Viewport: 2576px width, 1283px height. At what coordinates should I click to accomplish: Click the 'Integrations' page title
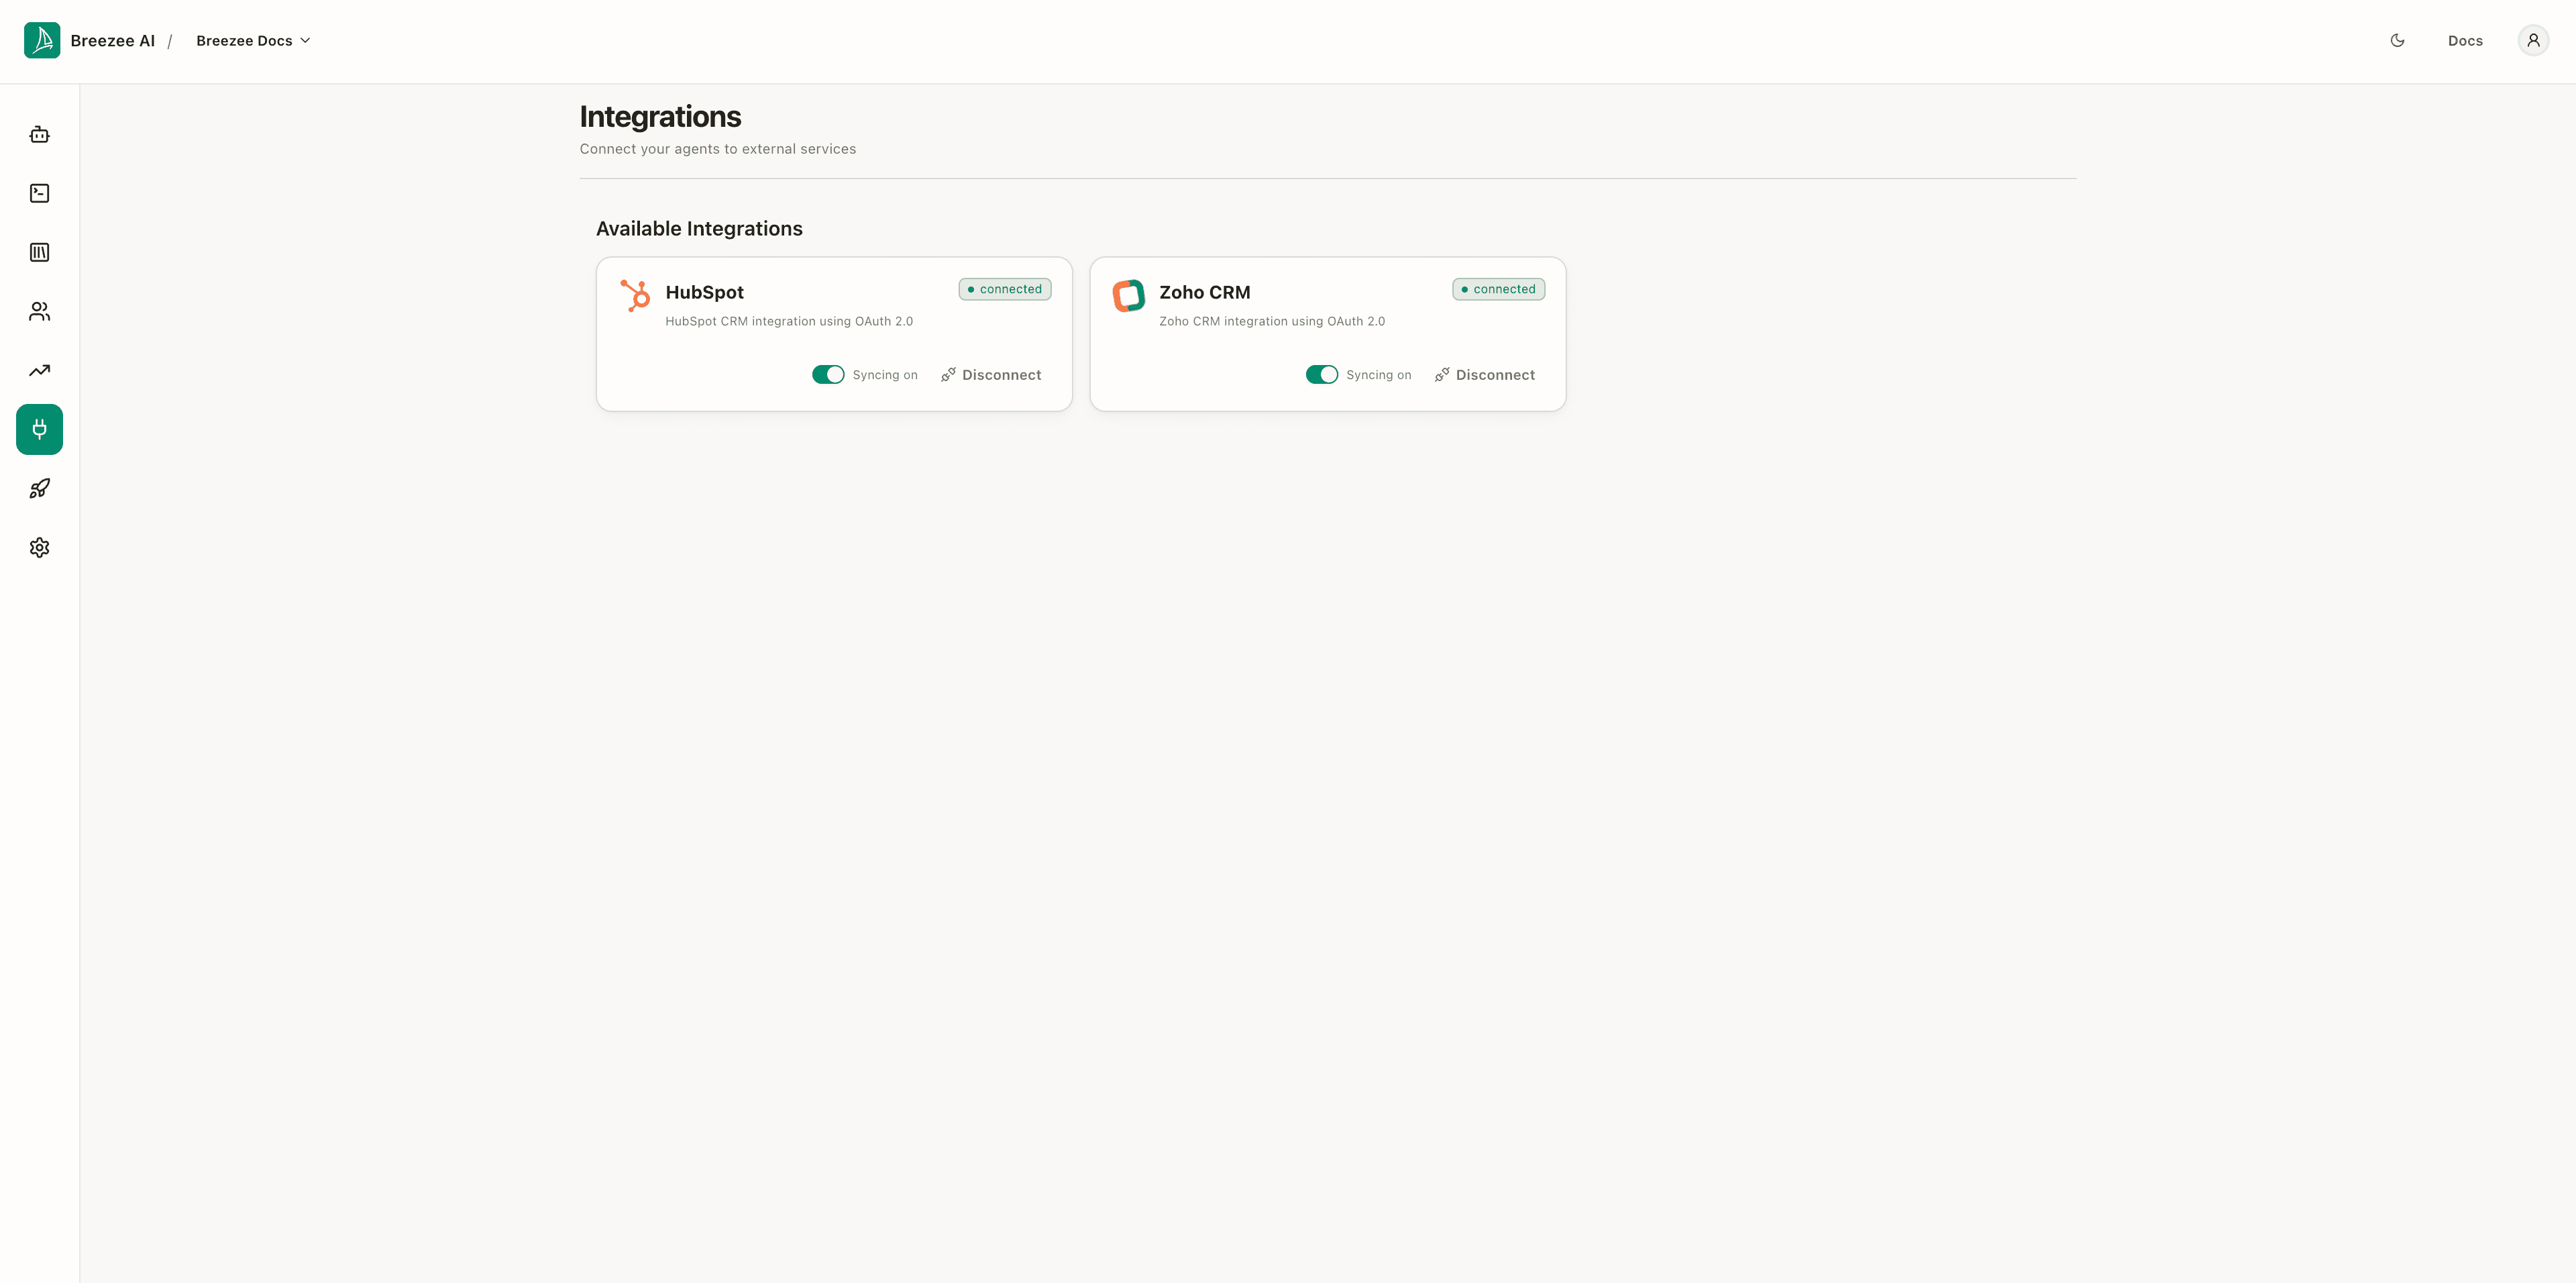click(x=660, y=116)
